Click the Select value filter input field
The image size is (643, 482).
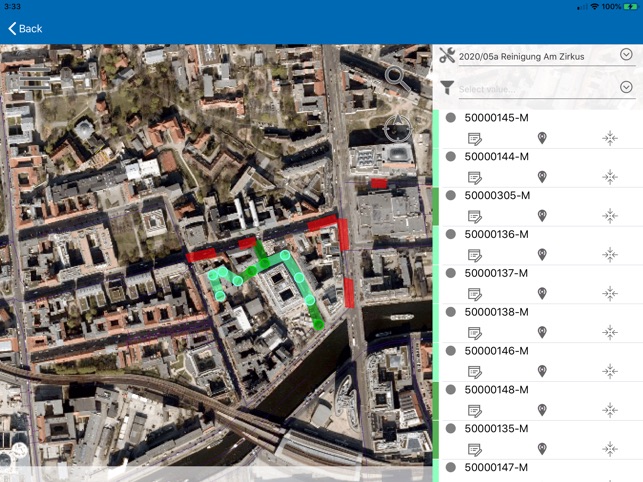(x=536, y=89)
